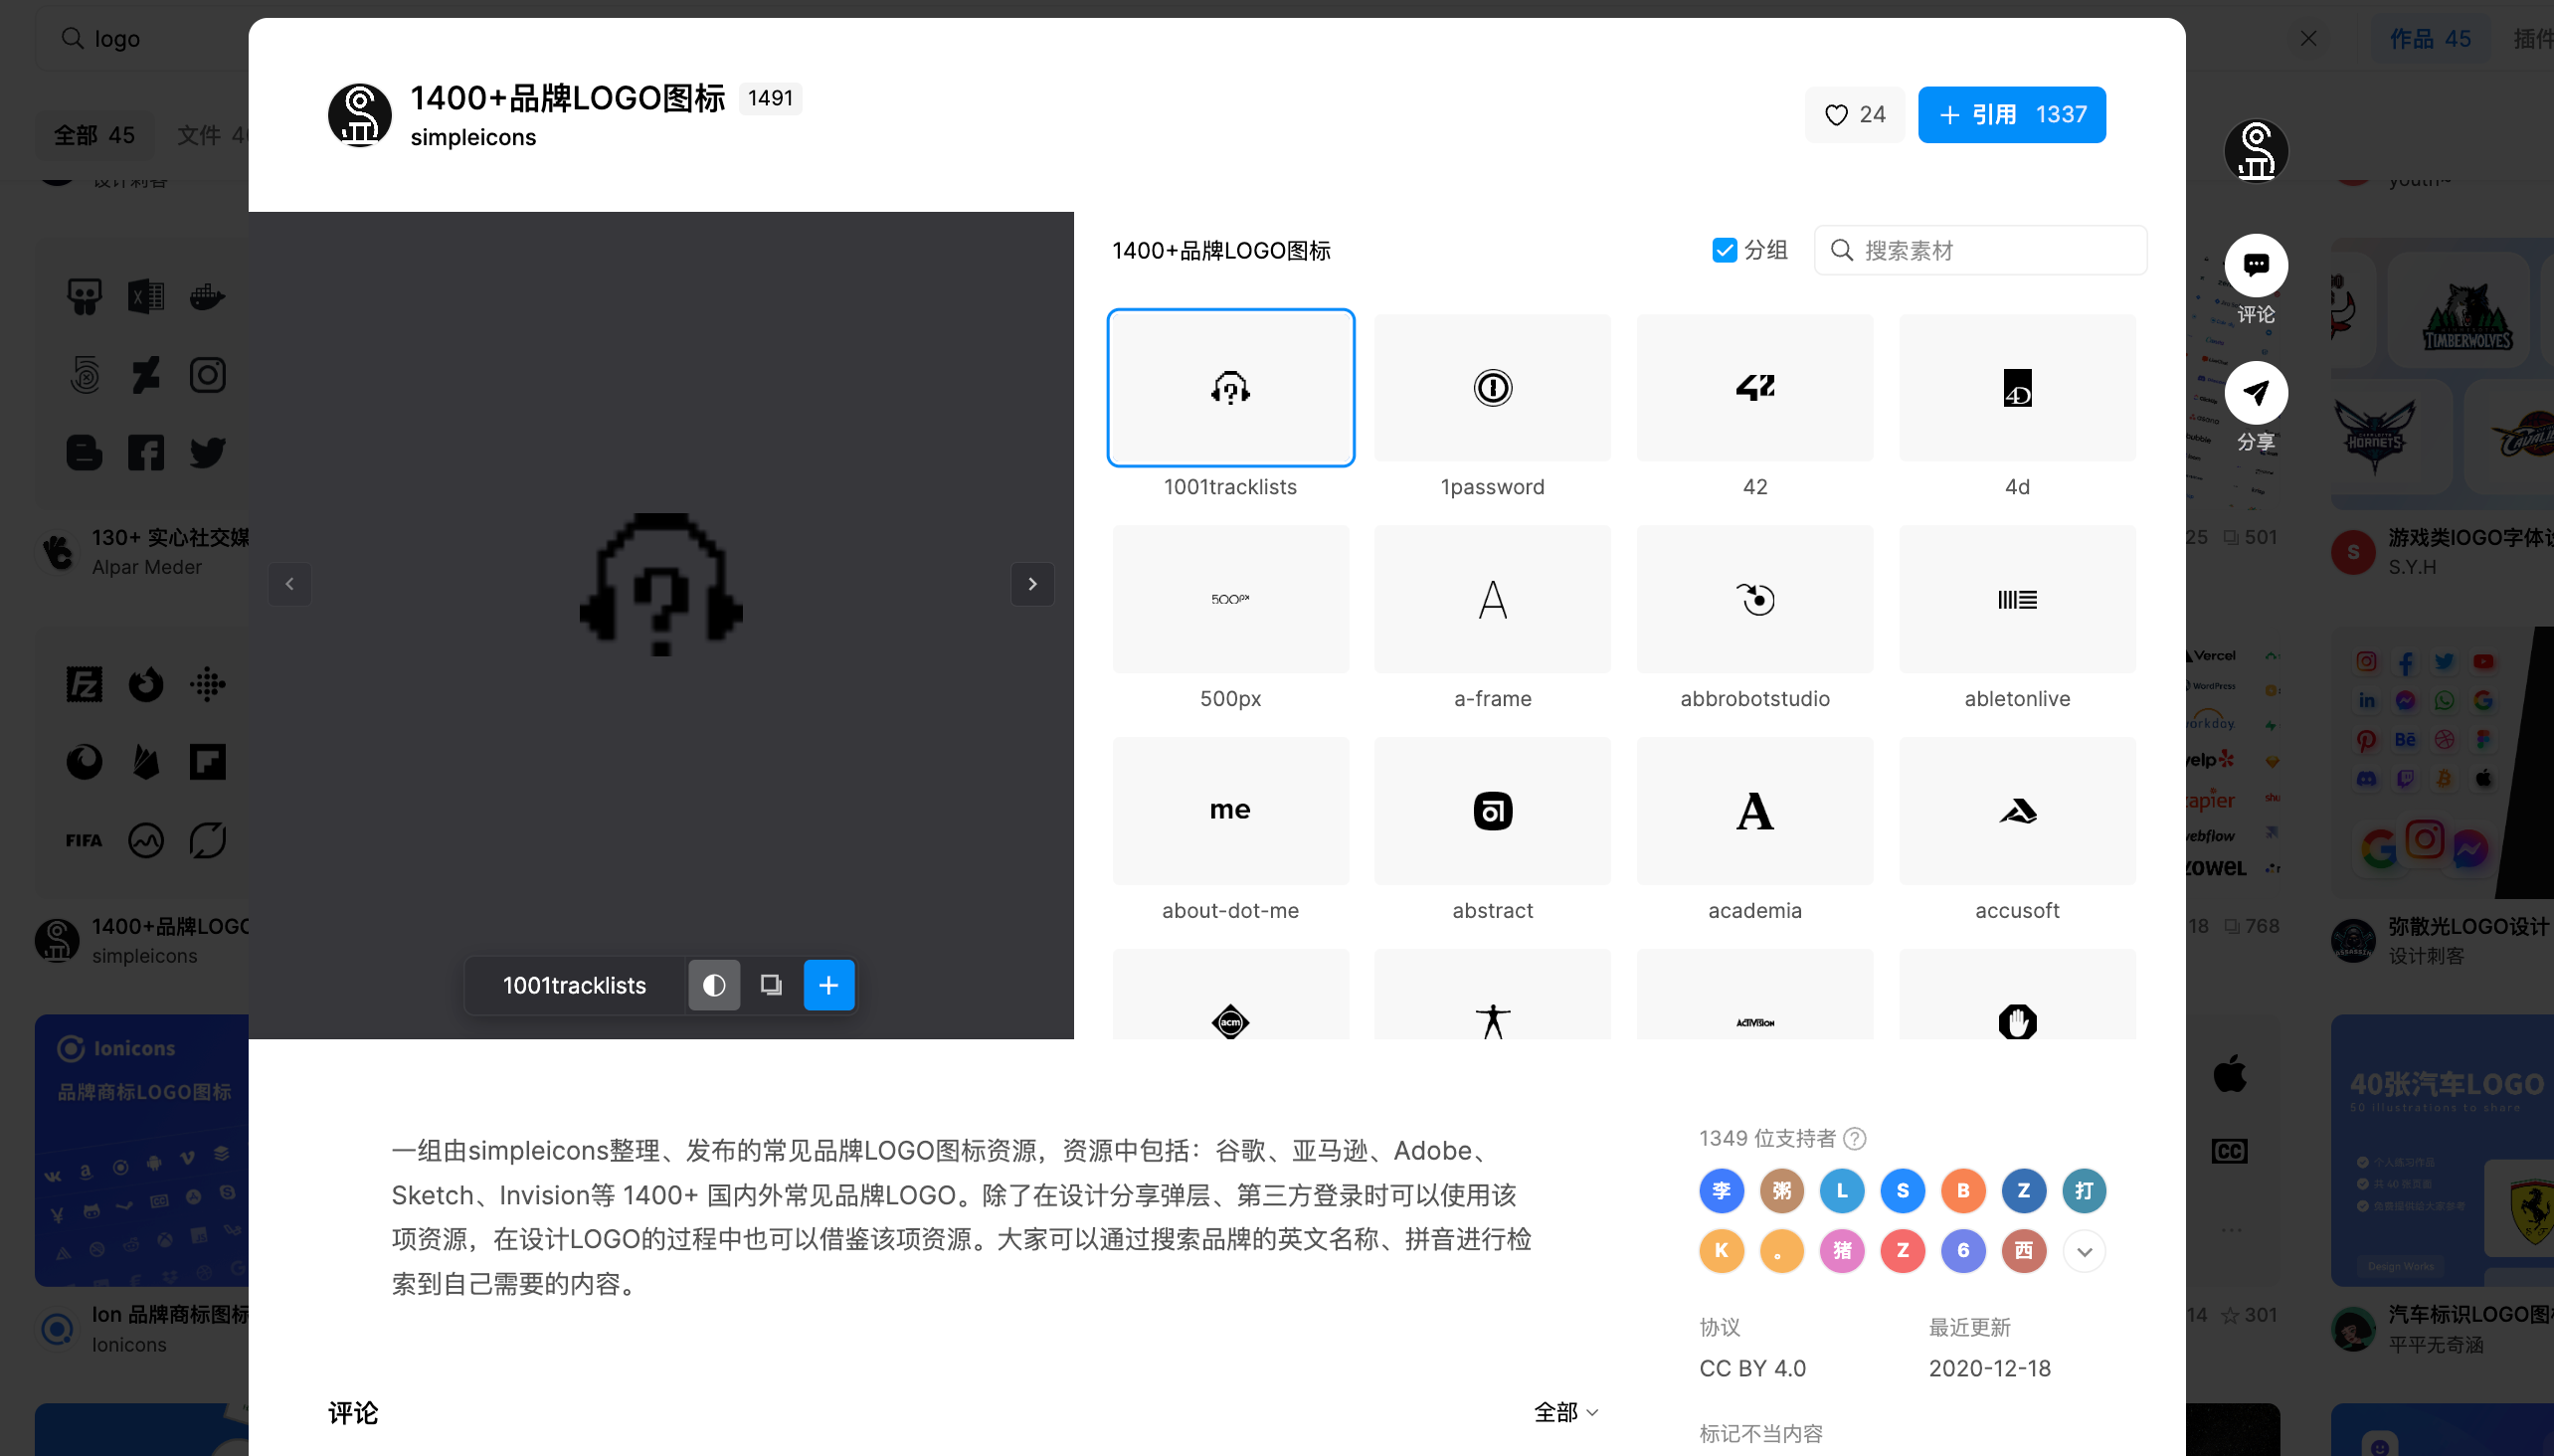Go to next icon preview arrow

pos(1032,584)
